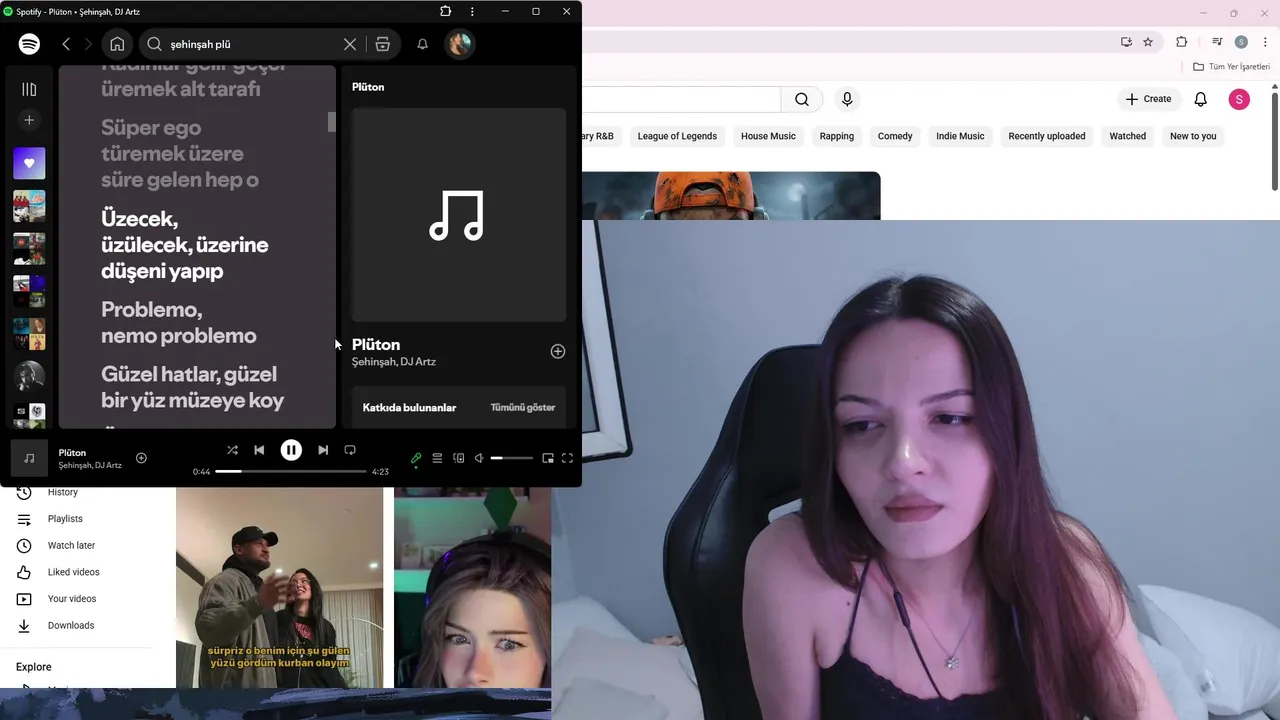The image size is (1280, 720).
Task: Add Plüton to Liked Songs in side panel
Action: click(558, 351)
